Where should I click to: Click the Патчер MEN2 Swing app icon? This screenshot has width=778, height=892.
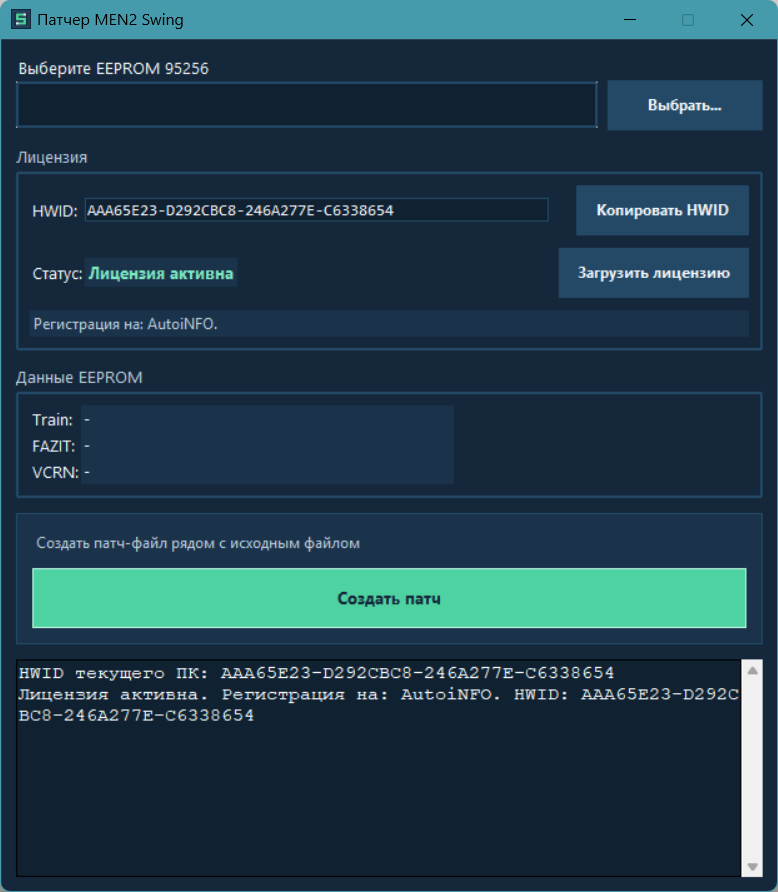[x=20, y=20]
